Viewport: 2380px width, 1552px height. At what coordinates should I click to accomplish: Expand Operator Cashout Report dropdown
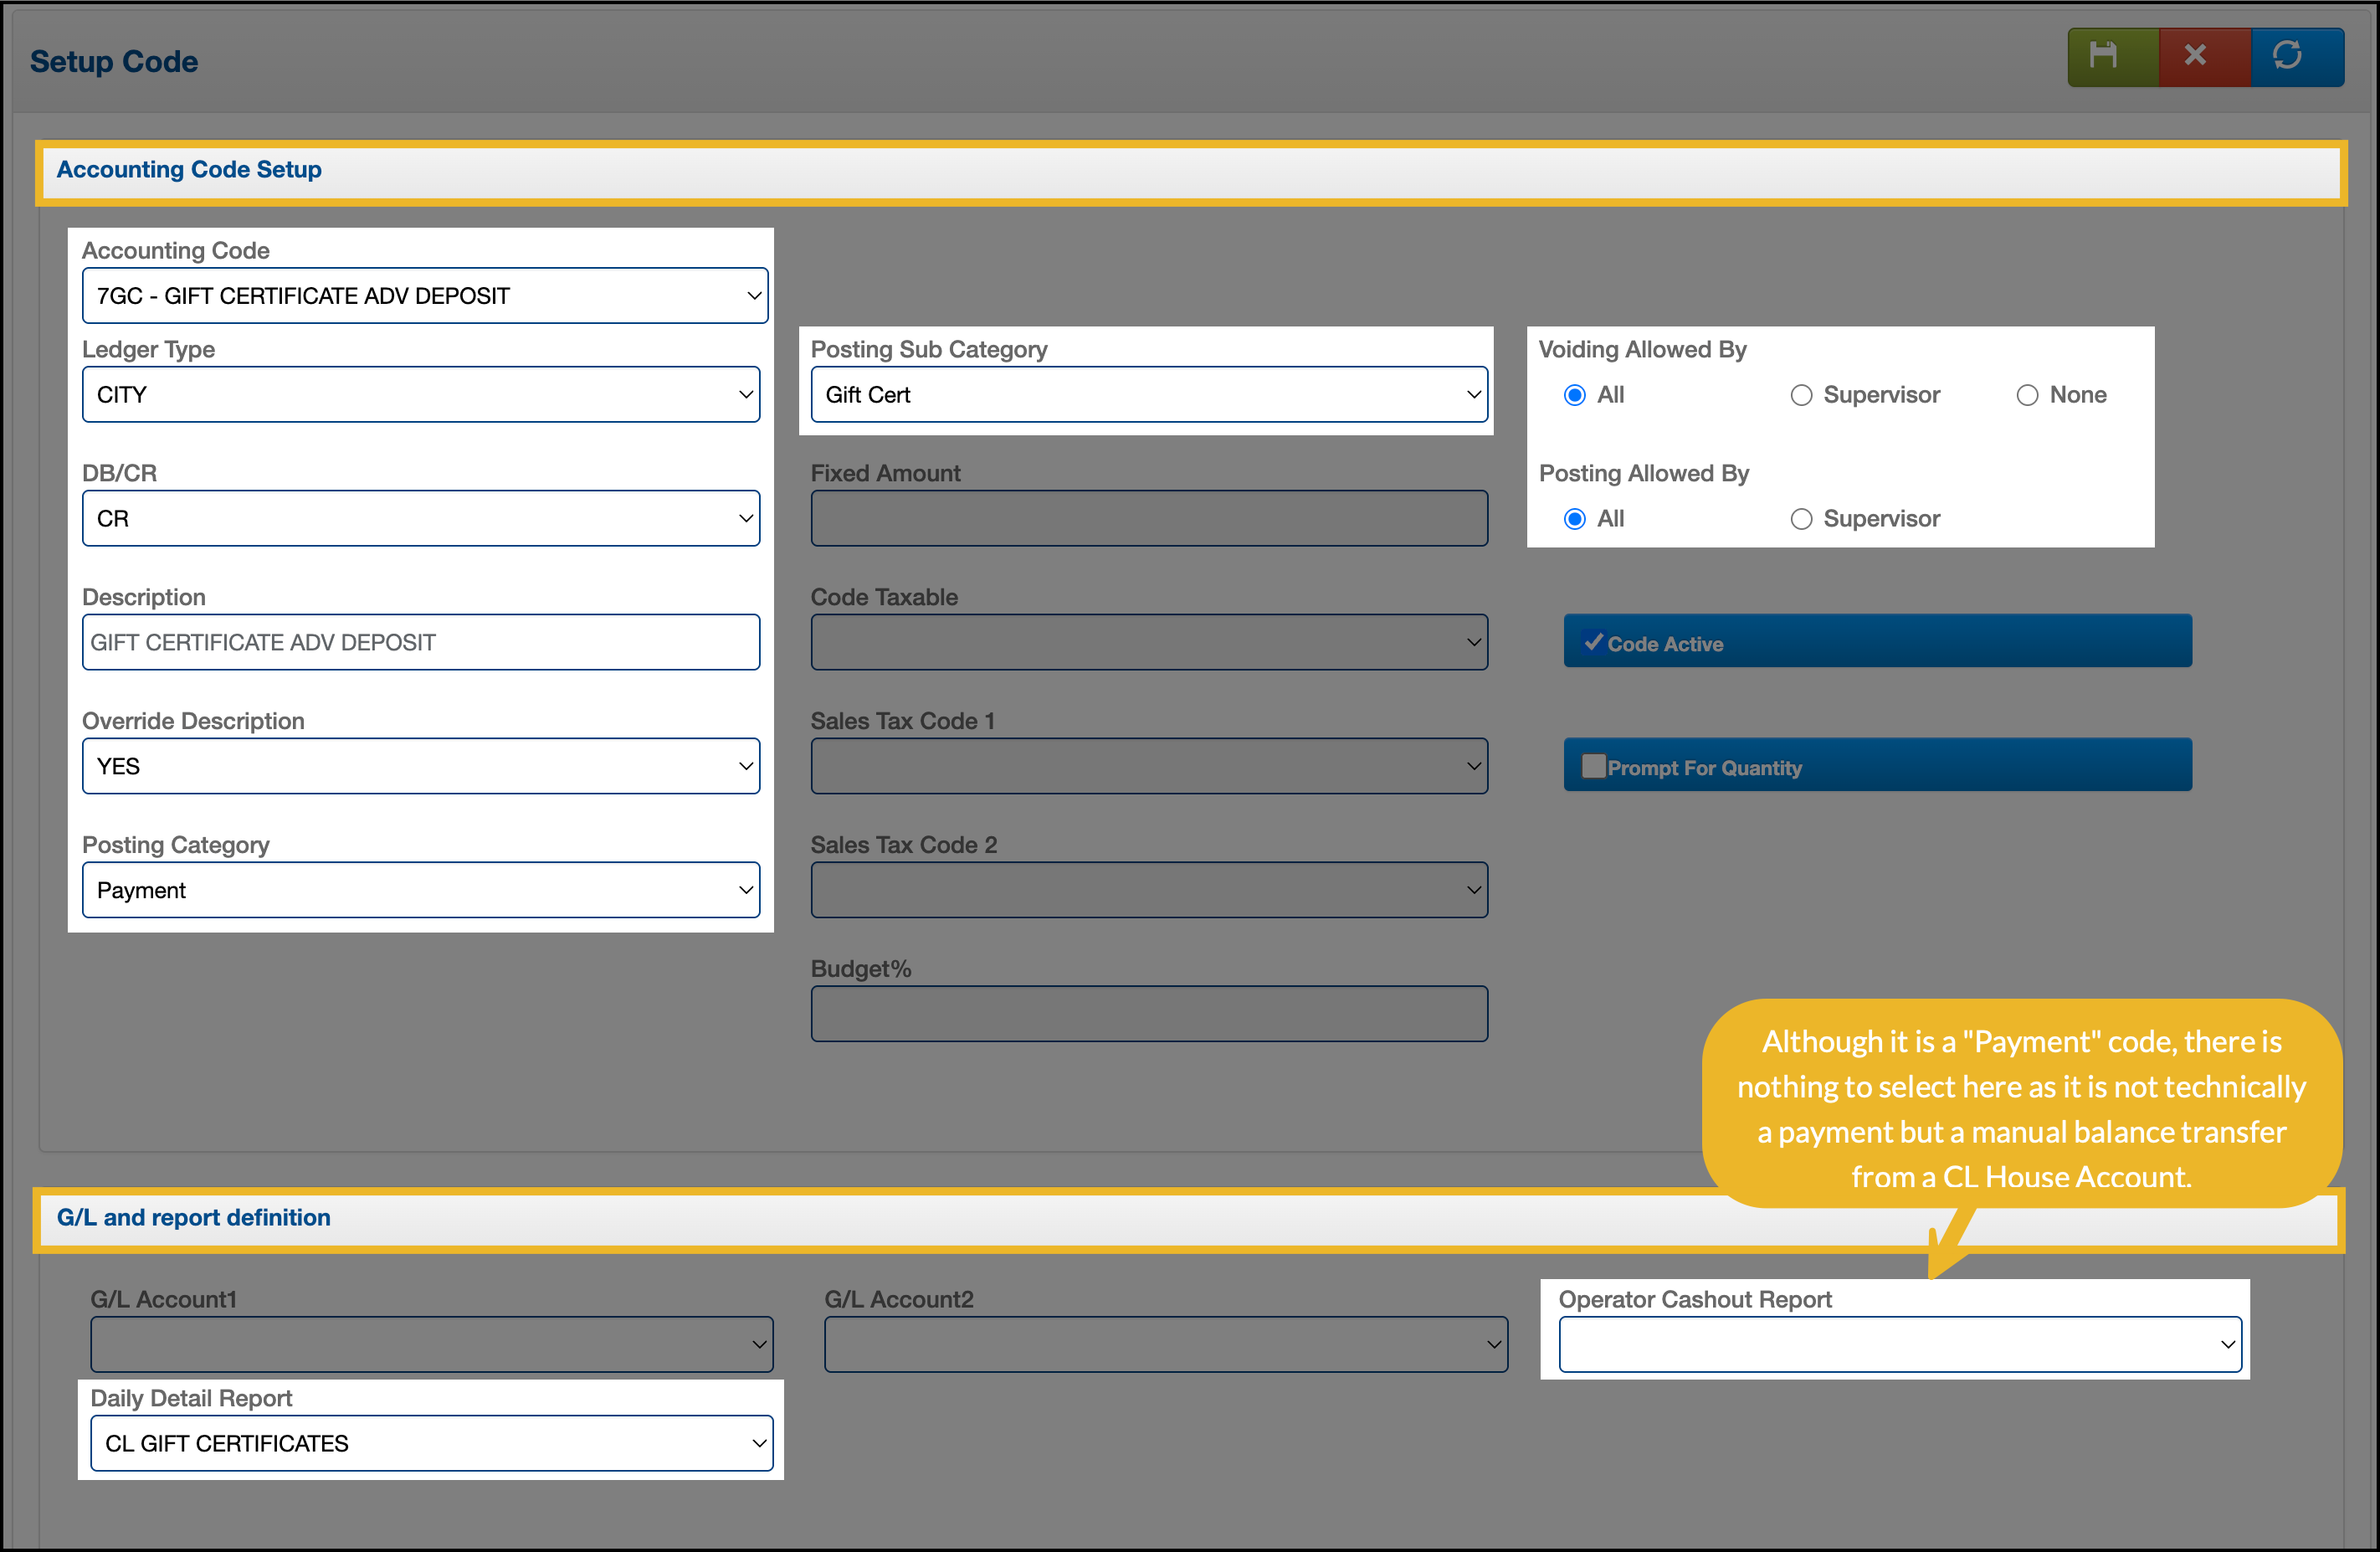click(1899, 1344)
